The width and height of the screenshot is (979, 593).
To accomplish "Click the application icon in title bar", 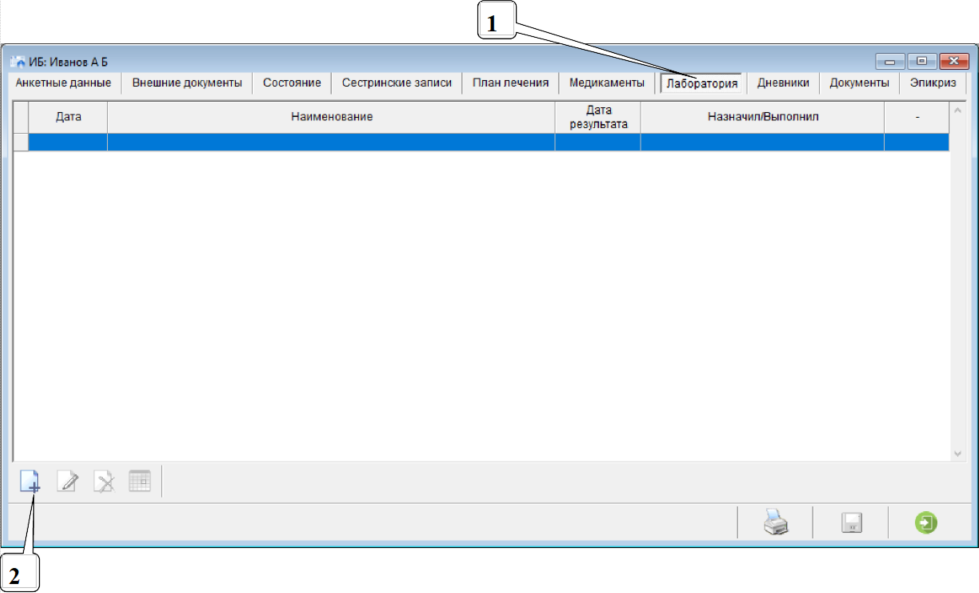I will pyautogui.click(x=18, y=62).
